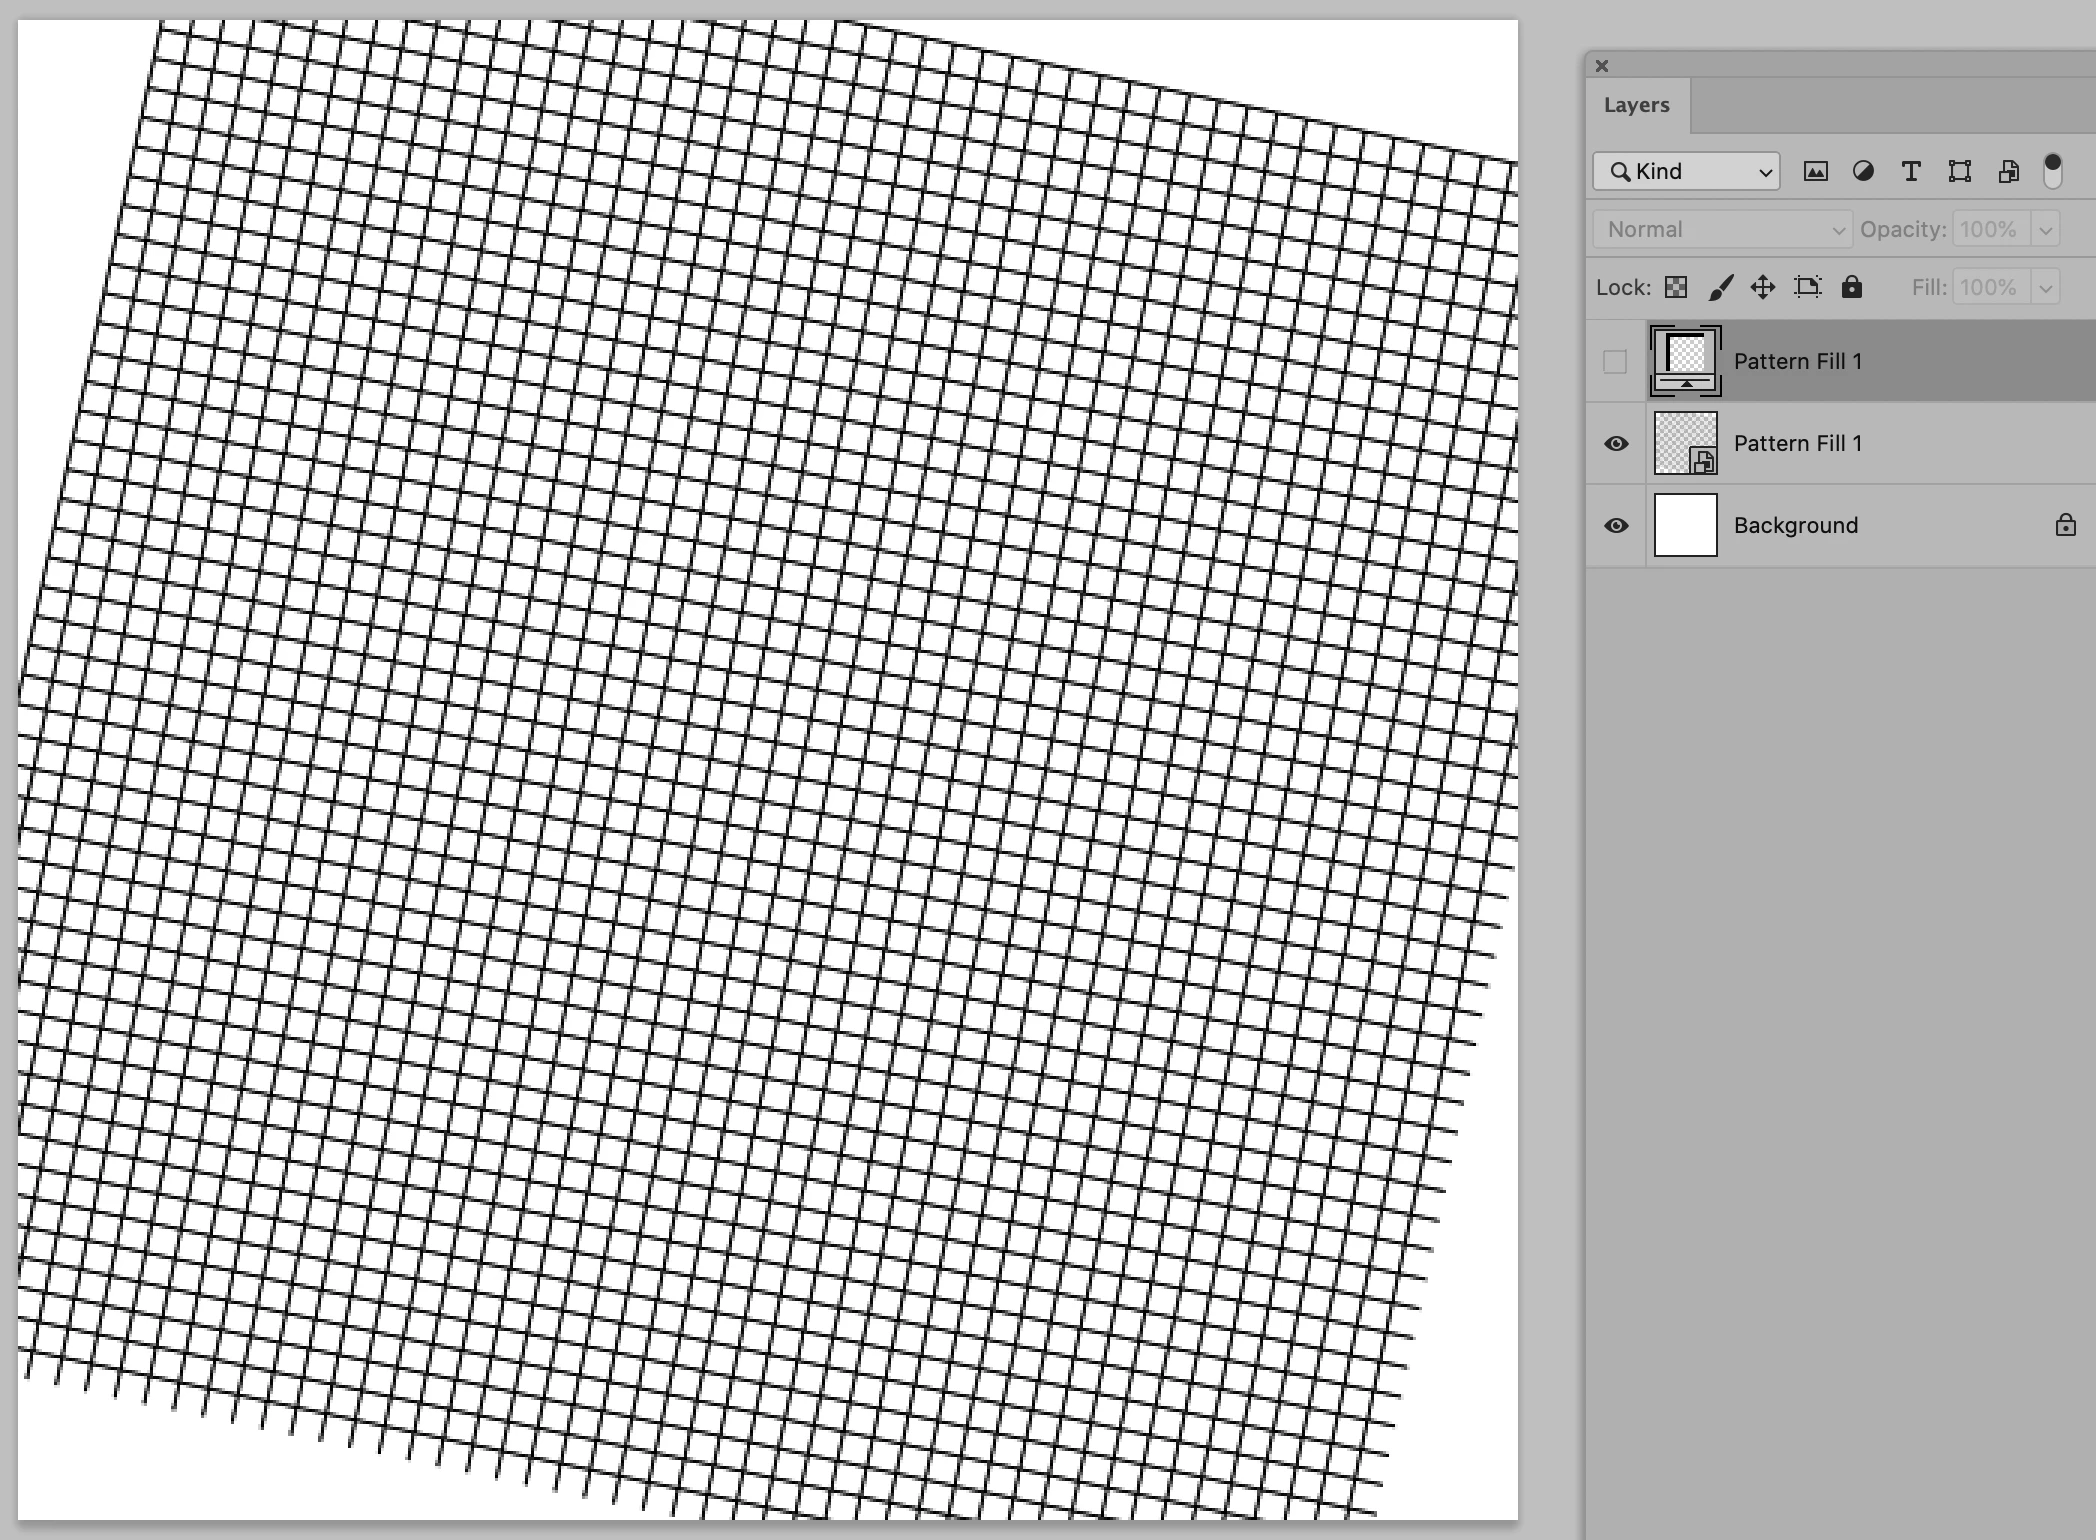
Task: Click prevent artboard auto-nesting lock icon
Action: 1807,288
